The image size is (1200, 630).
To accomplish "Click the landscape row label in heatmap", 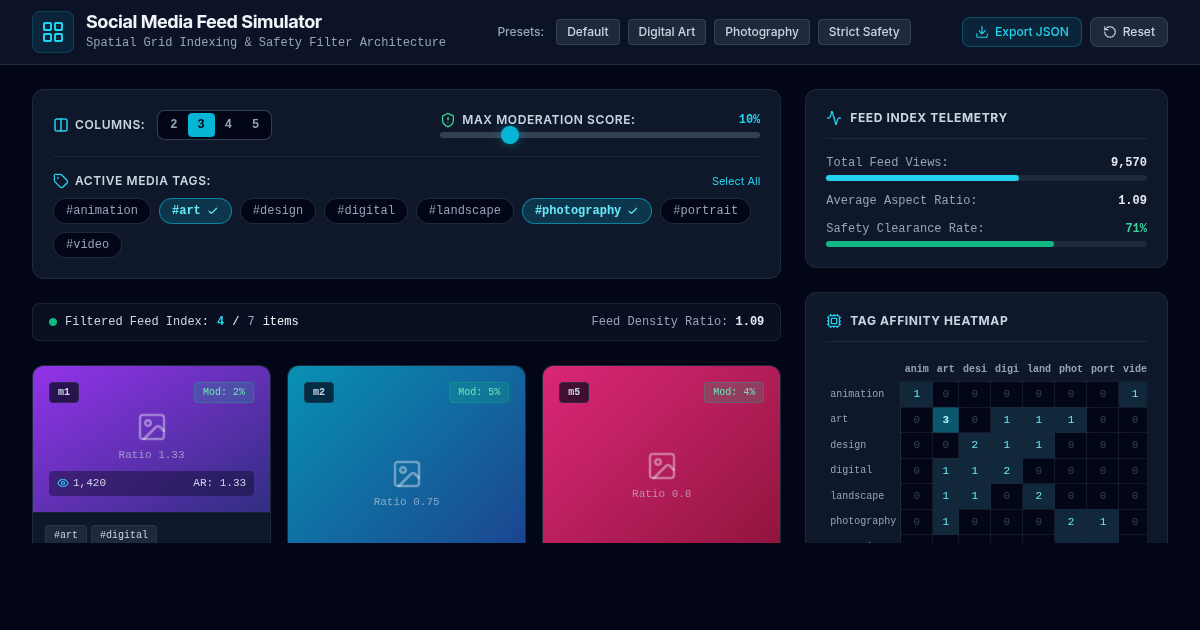I will pyautogui.click(x=857, y=496).
